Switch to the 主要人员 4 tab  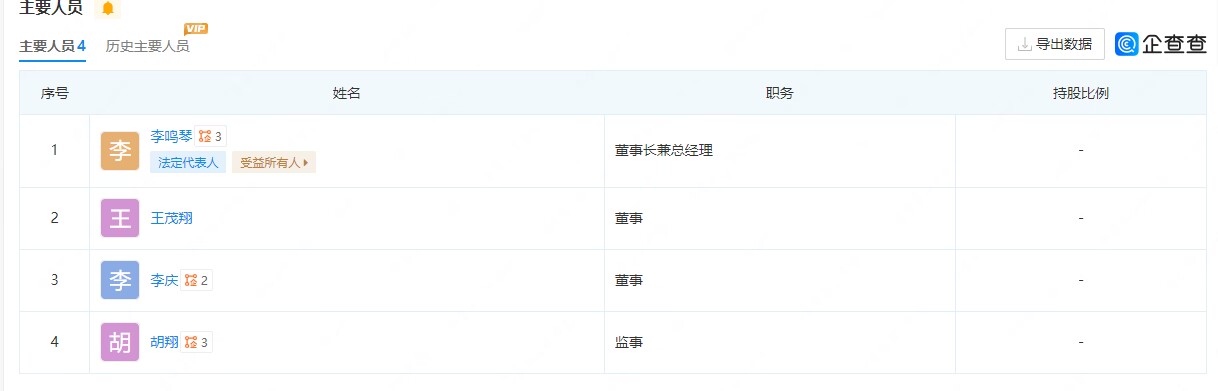52,46
